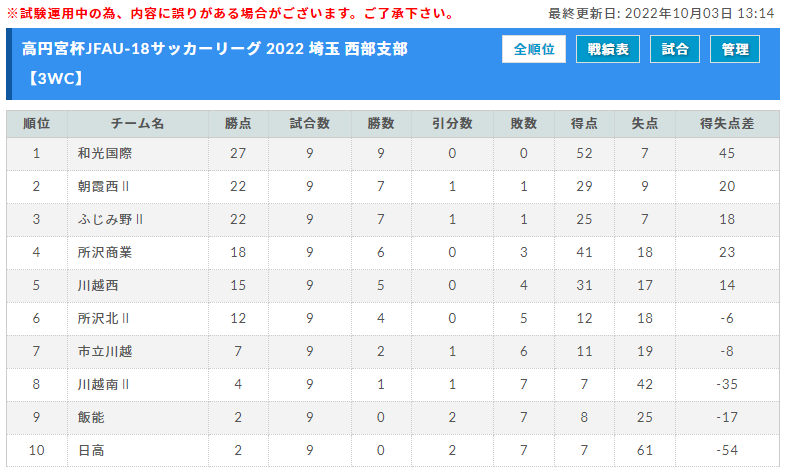
Task: Select the 川越西 team name
Action: point(98,285)
